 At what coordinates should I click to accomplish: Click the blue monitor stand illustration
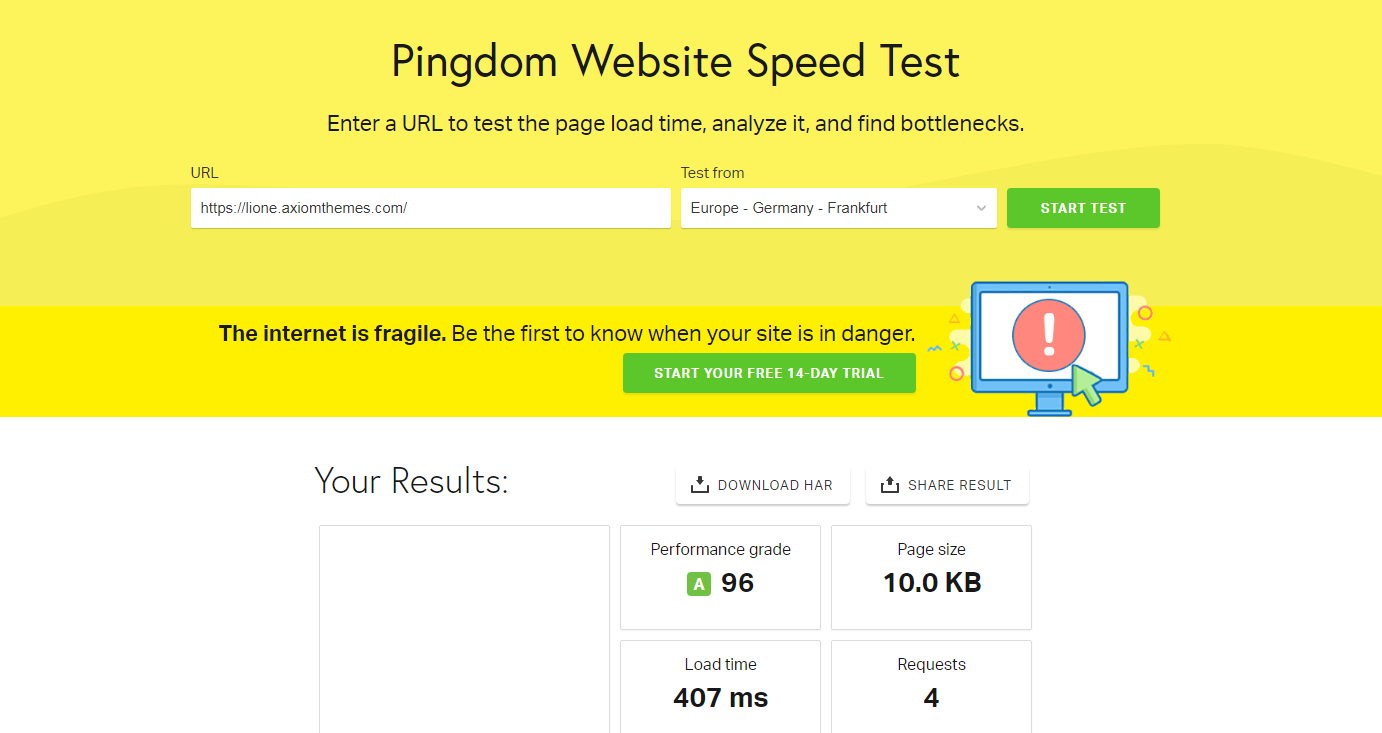[x=1049, y=404]
